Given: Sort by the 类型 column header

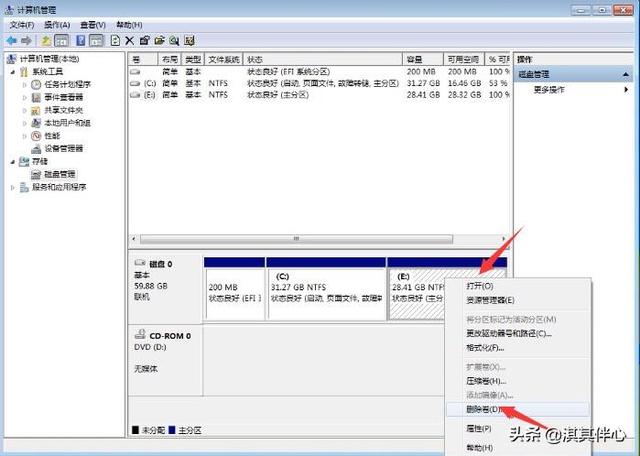Looking at the screenshot, I should (x=193, y=59).
